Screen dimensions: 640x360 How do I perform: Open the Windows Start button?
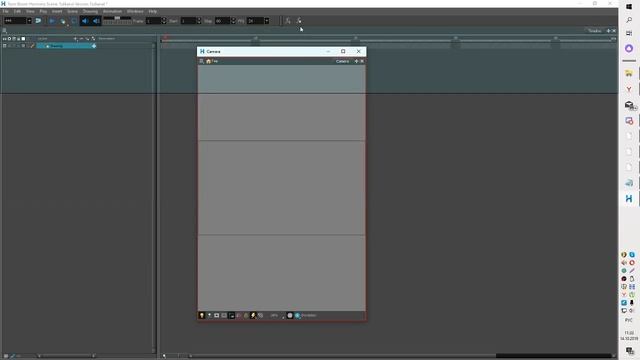[629, 7]
